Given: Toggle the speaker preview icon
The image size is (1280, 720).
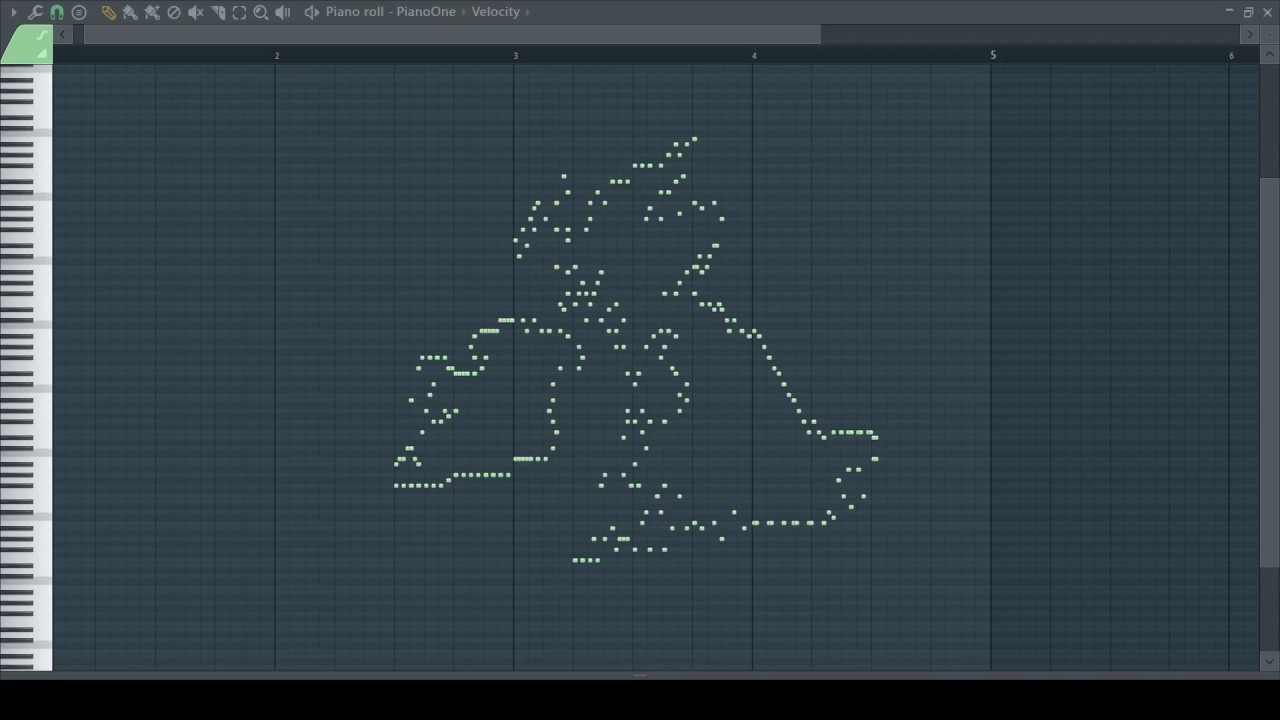Looking at the screenshot, I should click(x=312, y=12).
